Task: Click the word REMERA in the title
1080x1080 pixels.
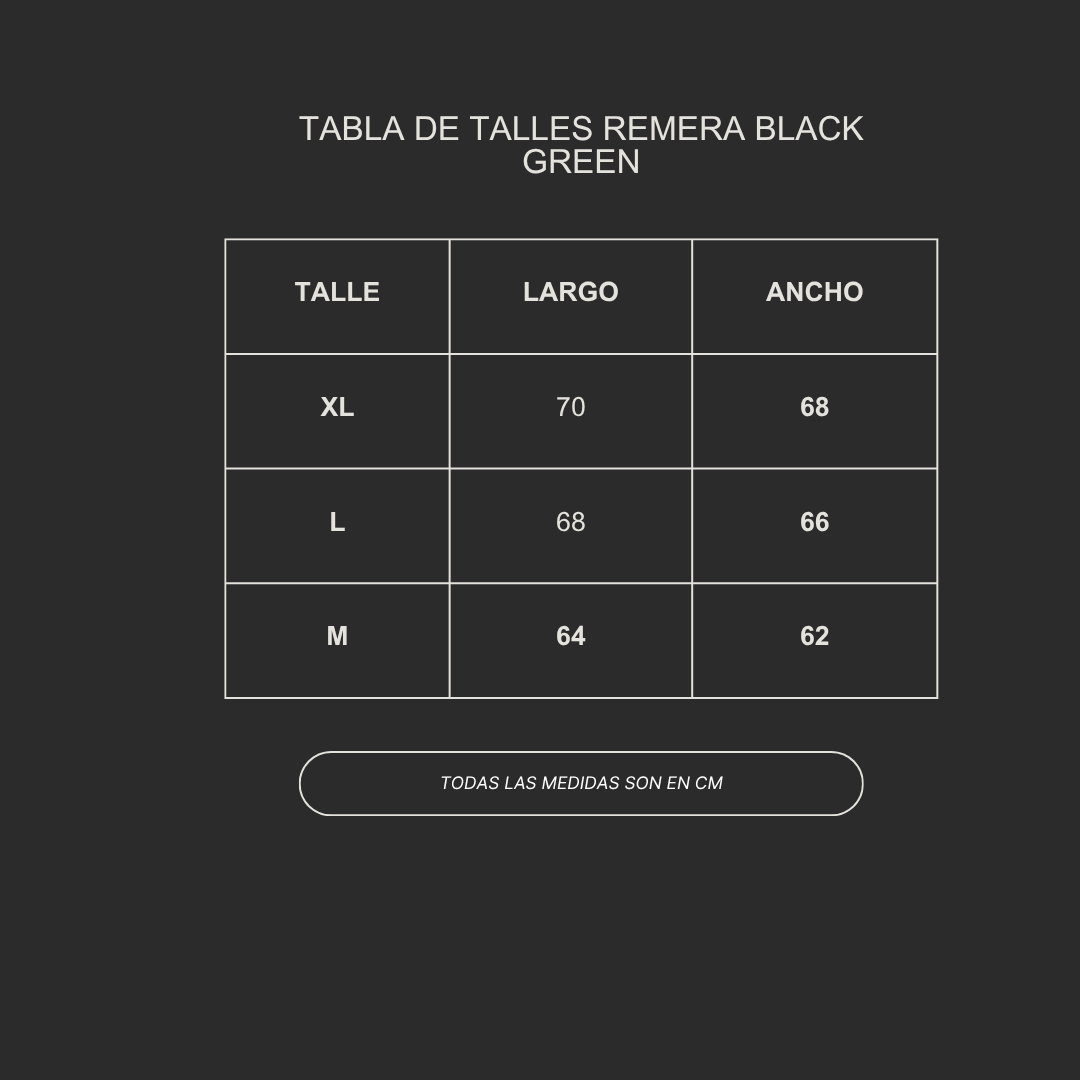Action: click(674, 129)
